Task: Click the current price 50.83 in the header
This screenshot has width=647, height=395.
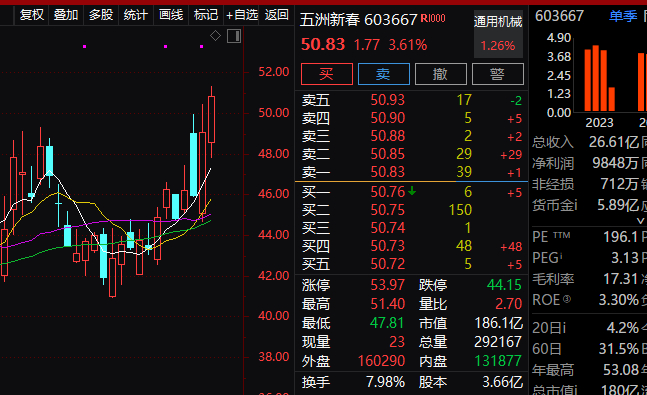Action: point(323,45)
